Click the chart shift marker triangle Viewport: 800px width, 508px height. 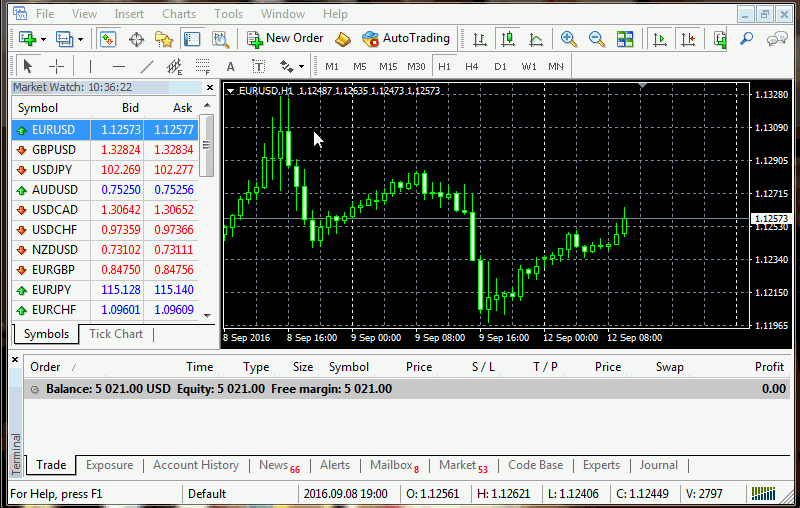(x=643, y=86)
